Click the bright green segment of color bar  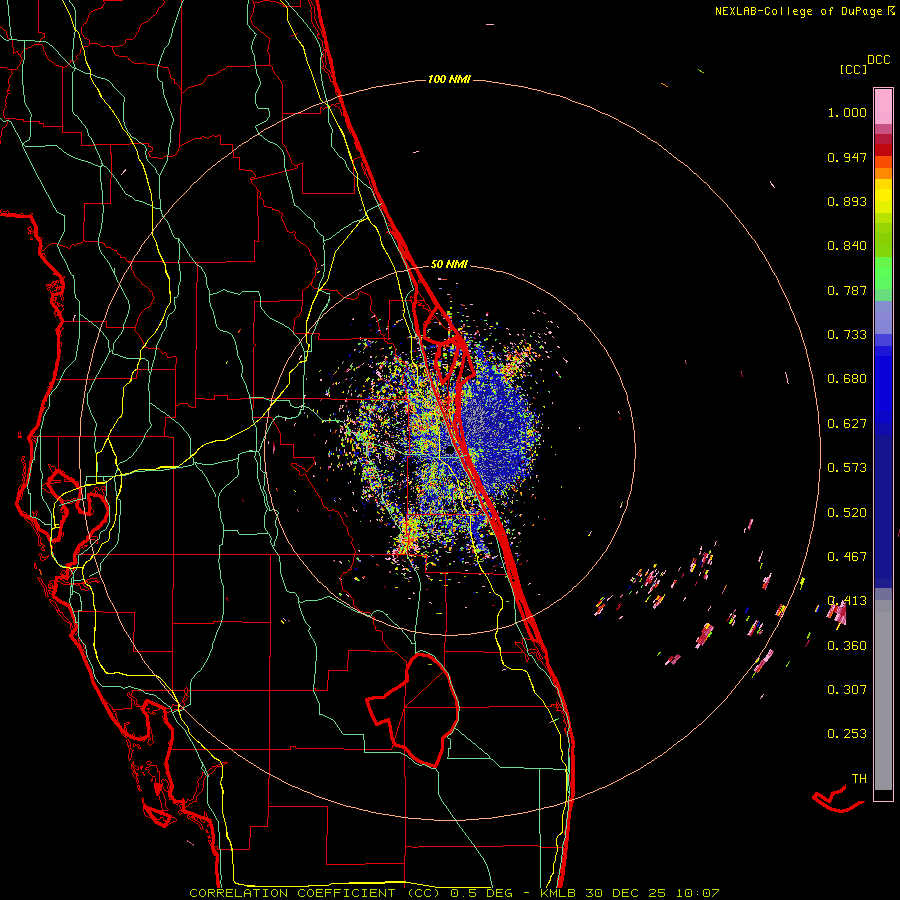[883, 273]
